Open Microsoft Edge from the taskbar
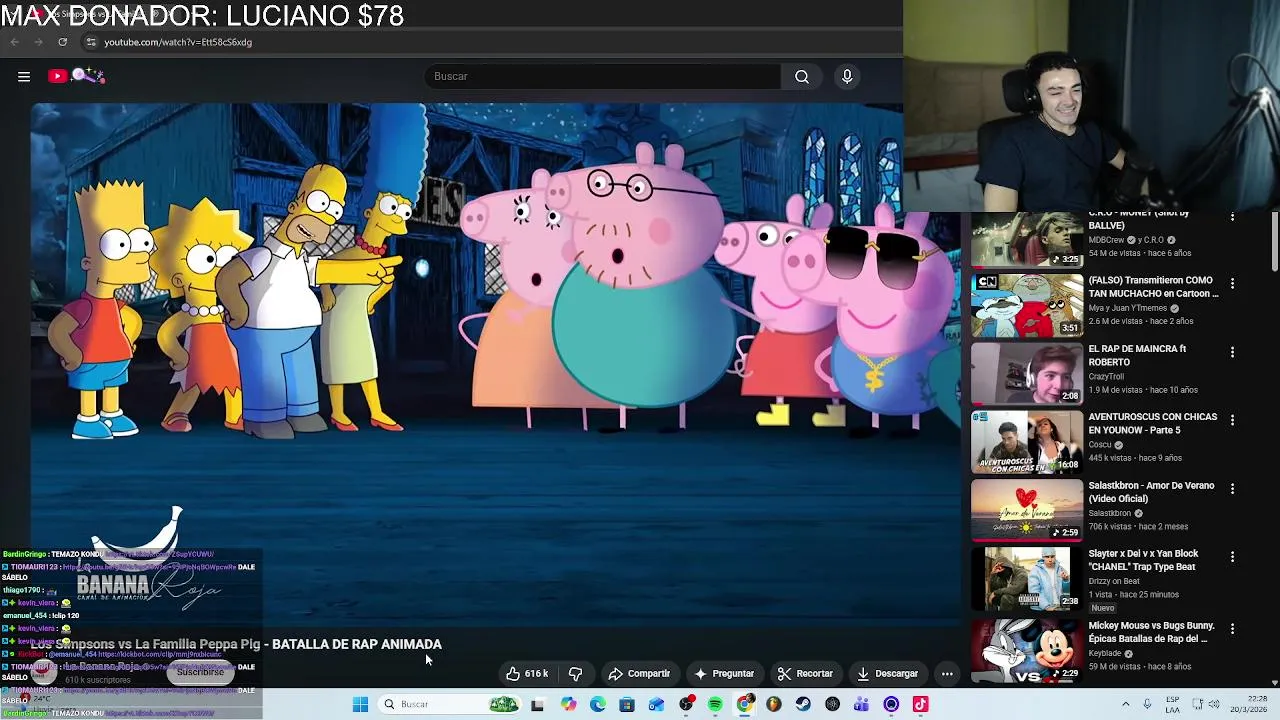Screen dimensions: 1280x720 point(598,704)
